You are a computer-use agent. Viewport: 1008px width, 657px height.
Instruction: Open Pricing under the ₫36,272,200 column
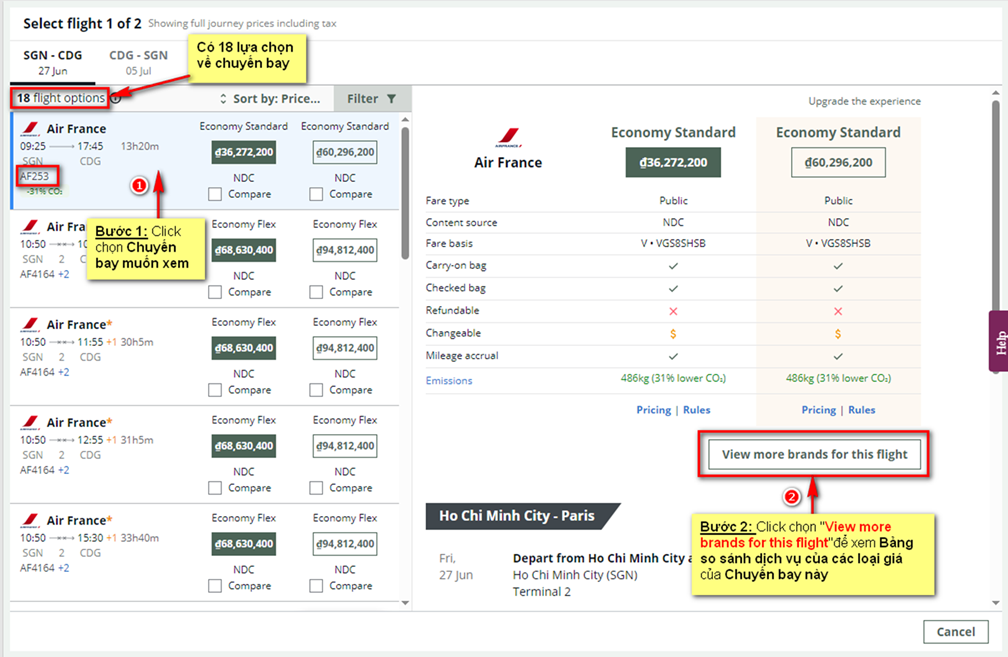coord(653,410)
